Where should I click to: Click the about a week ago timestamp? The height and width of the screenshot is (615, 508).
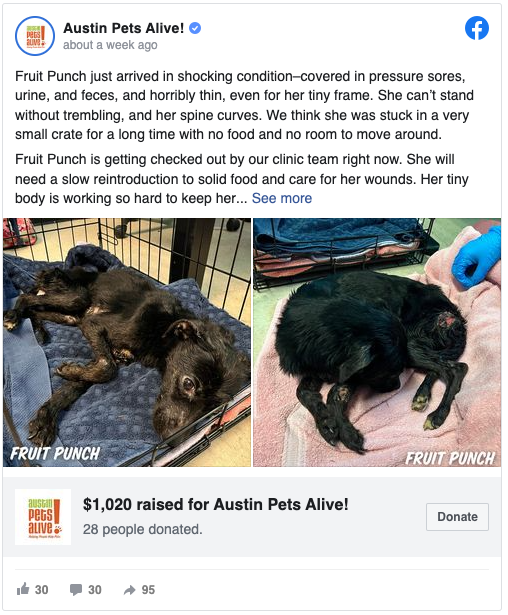pyautogui.click(x=110, y=45)
